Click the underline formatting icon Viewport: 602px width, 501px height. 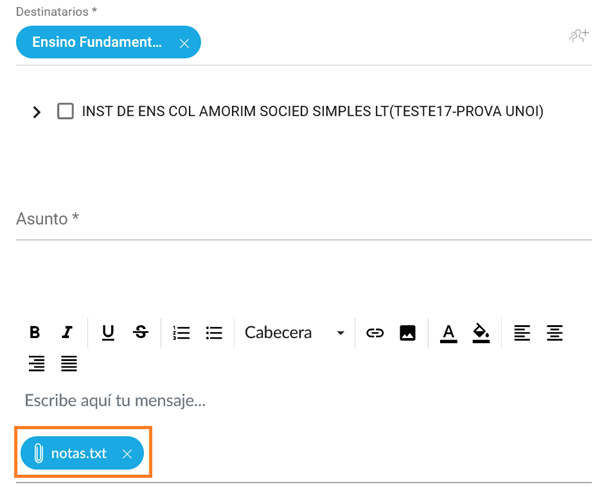point(108,333)
